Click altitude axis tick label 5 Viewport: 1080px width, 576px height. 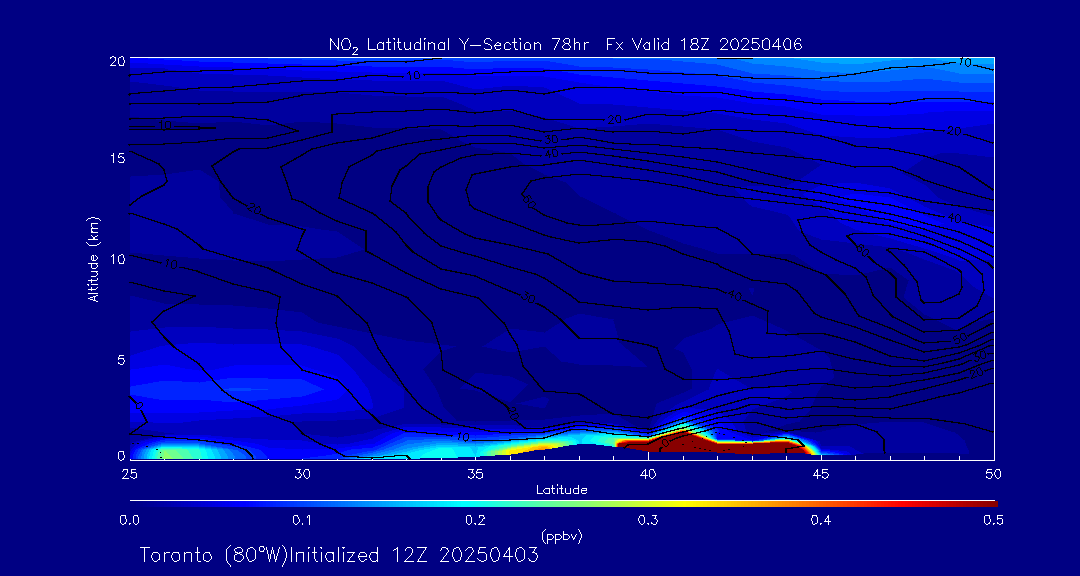[121, 360]
